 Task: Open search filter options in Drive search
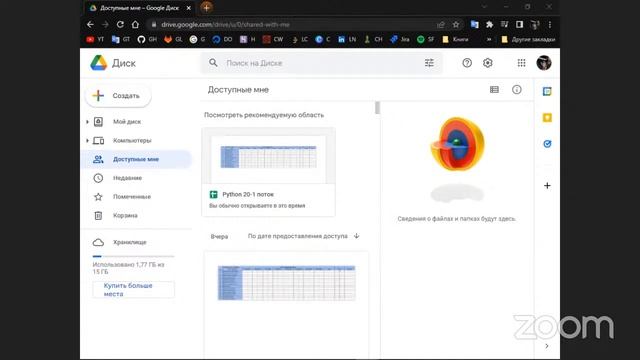(429, 63)
